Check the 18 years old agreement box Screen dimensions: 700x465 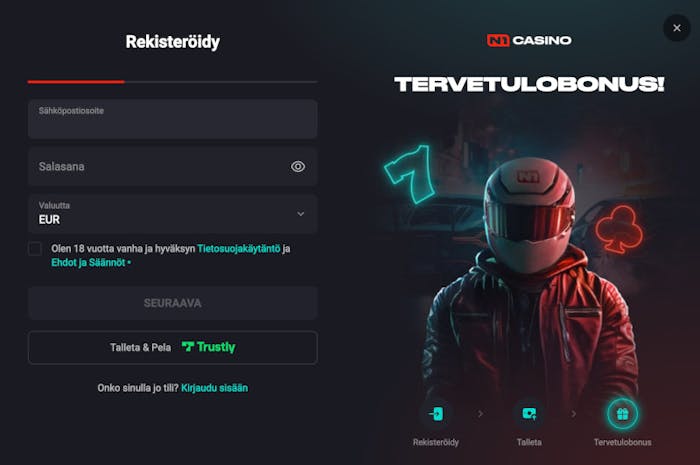coord(35,249)
